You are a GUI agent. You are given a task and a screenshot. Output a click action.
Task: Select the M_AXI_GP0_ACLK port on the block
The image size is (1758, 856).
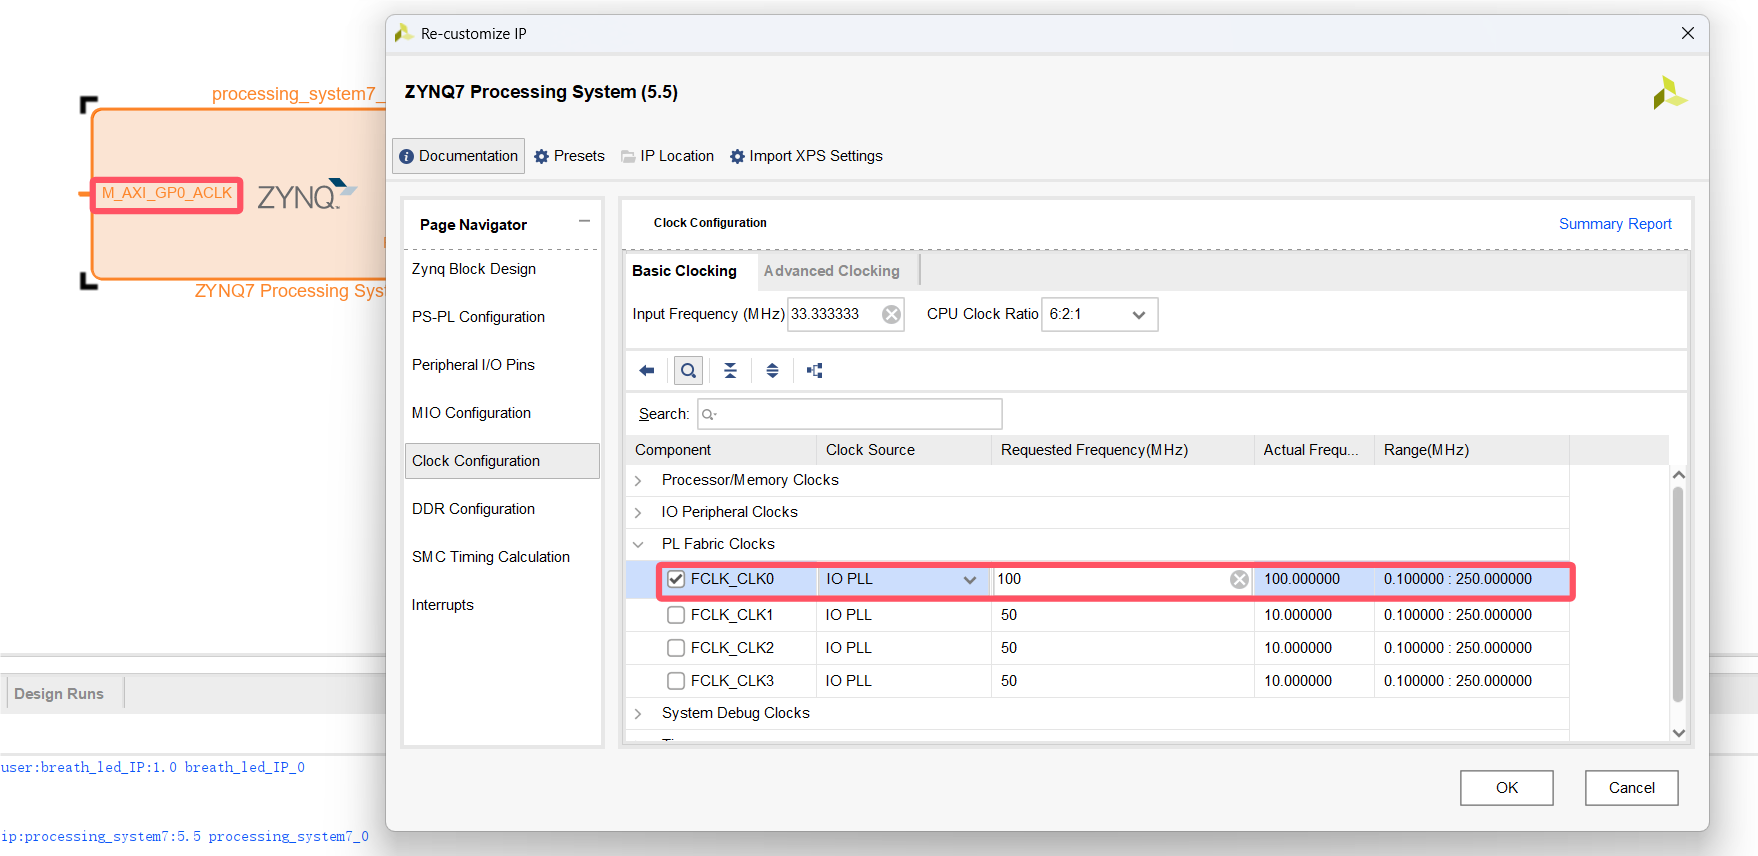coord(167,194)
